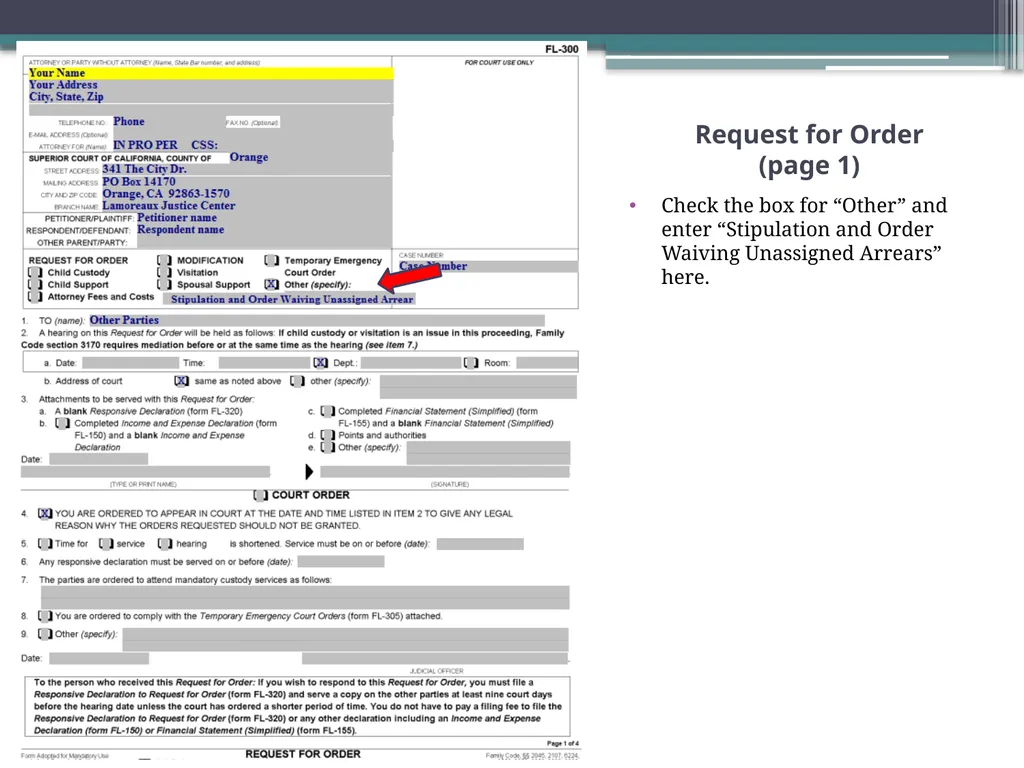
Task: Click the JUDICIAL OFFICER signature field
Action: 435,658
